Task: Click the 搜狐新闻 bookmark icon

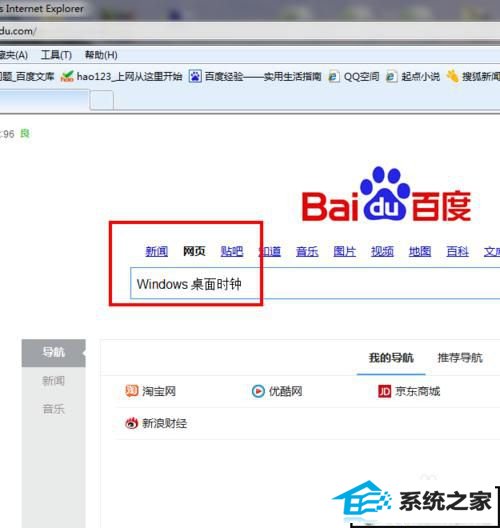Action: (453, 76)
